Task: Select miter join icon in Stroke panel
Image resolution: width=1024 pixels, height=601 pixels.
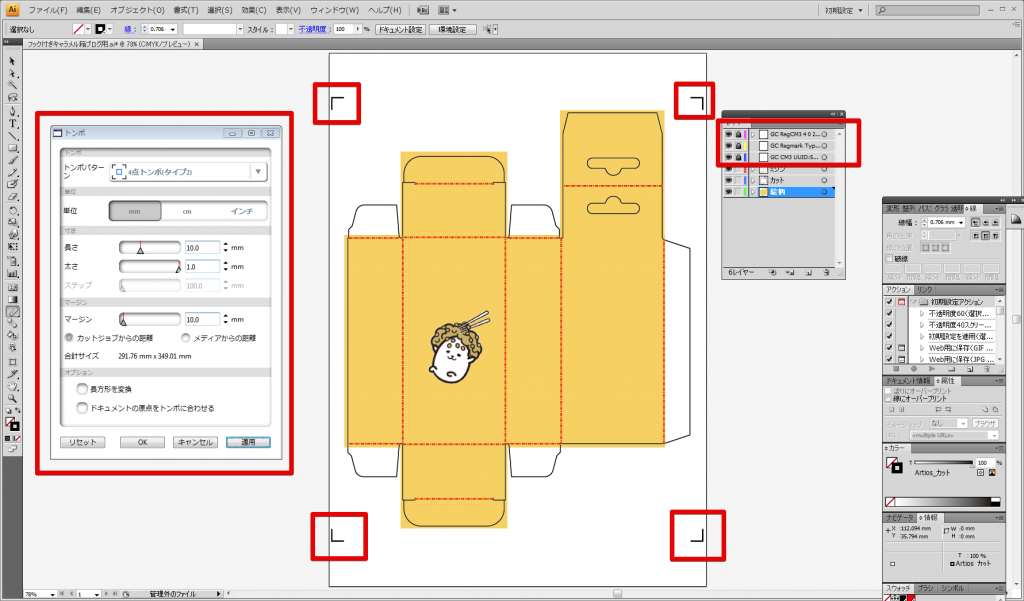Action: (x=976, y=235)
